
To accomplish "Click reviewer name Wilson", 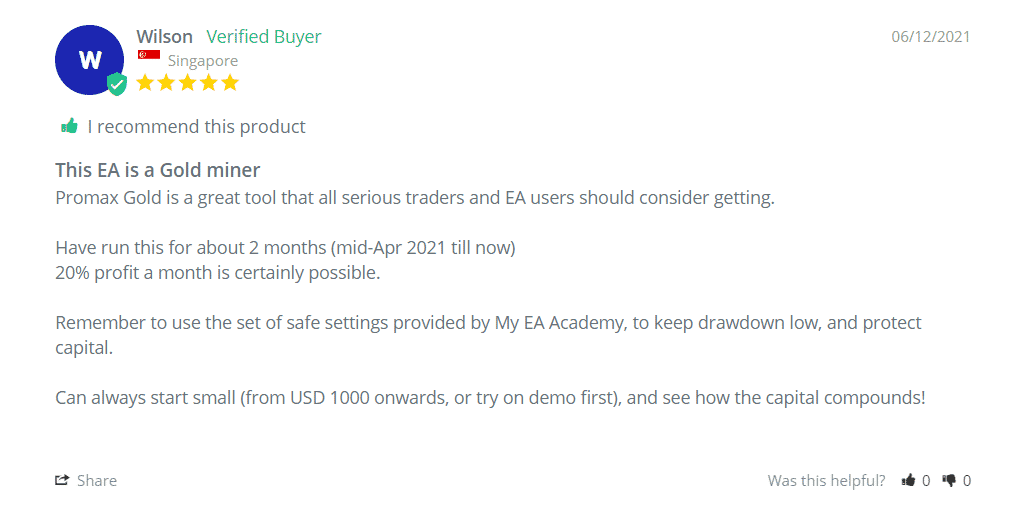I will (x=164, y=36).
